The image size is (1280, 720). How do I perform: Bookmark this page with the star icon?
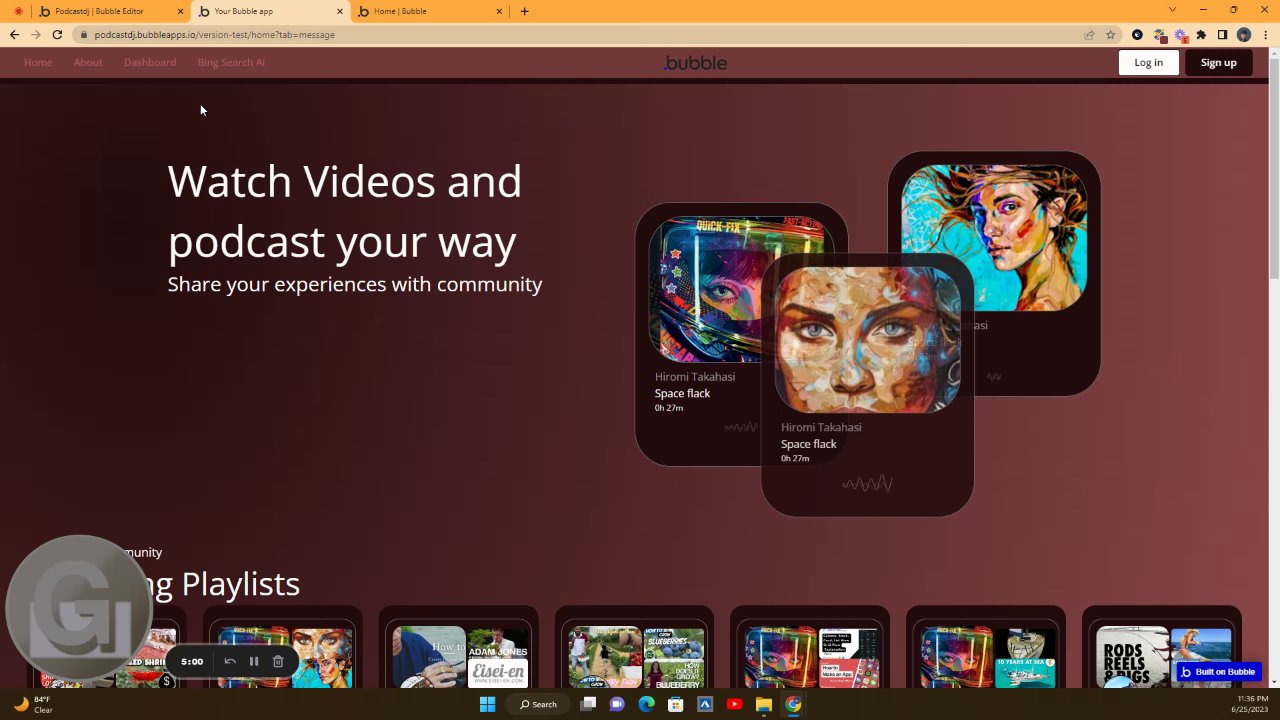click(x=1110, y=34)
